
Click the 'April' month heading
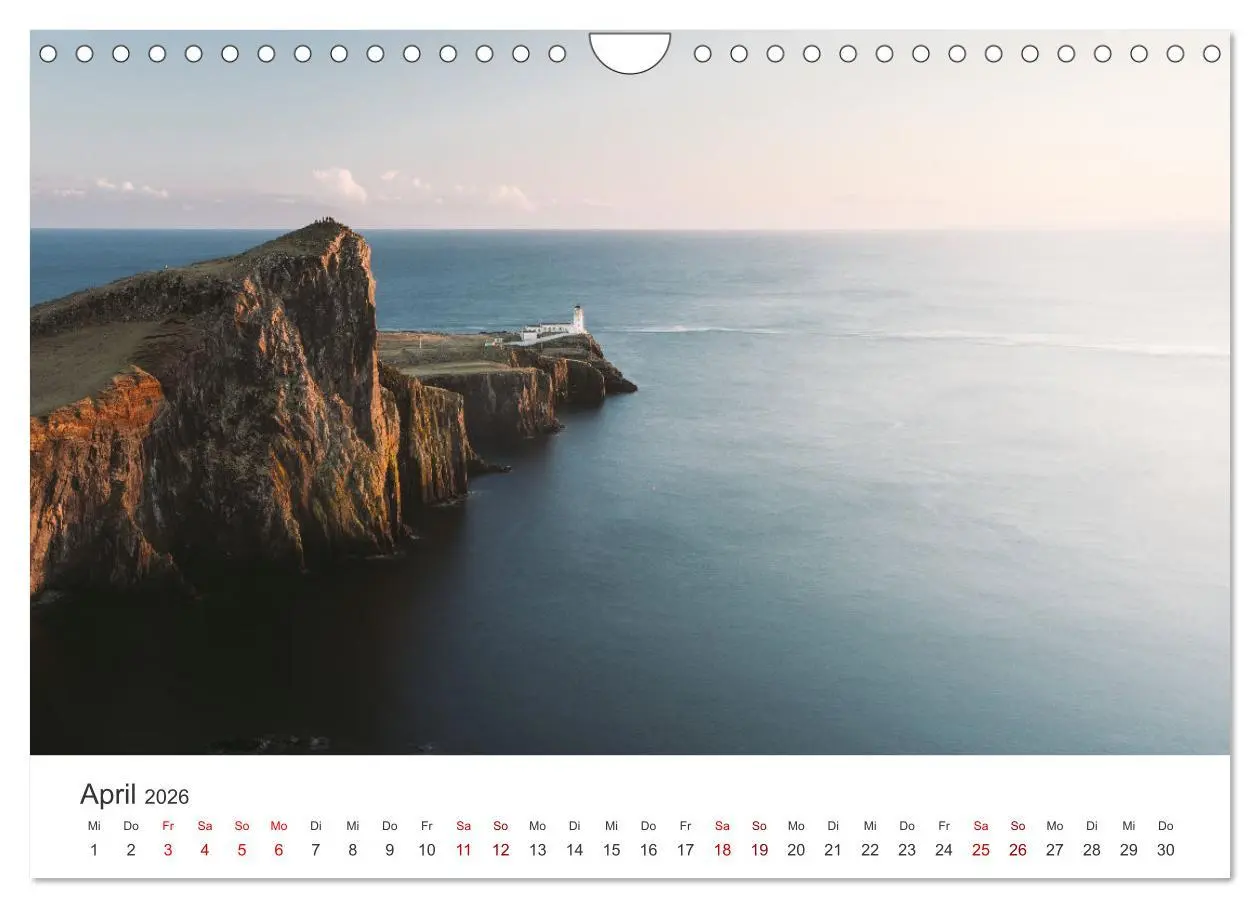point(108,794)
